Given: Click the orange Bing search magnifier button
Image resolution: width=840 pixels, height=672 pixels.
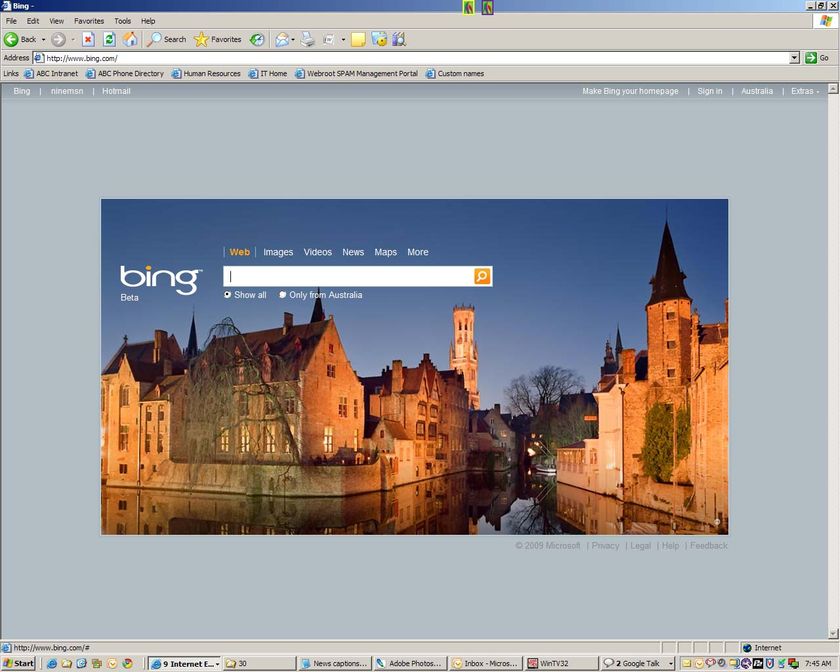Looking at the screenshot, I should tap(482, 276).
